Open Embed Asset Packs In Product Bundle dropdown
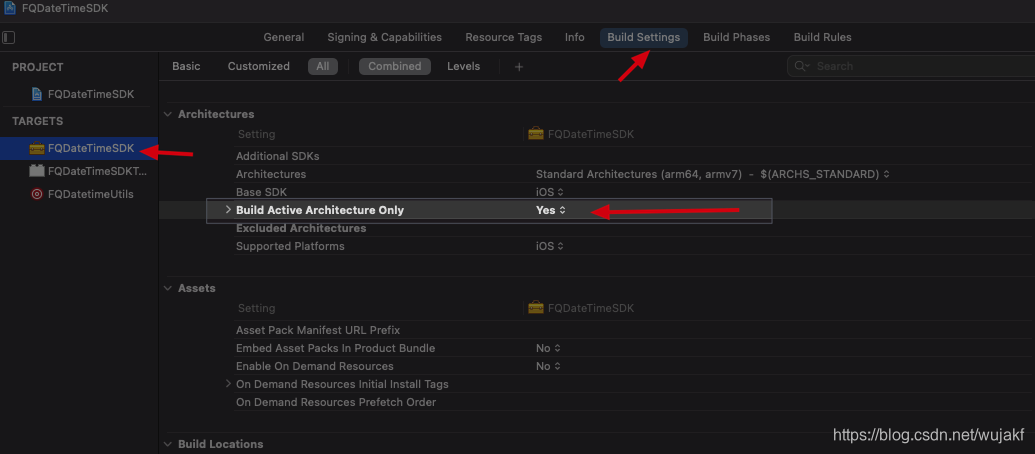This screenshot has height=454, width=1035. [548, 348]
